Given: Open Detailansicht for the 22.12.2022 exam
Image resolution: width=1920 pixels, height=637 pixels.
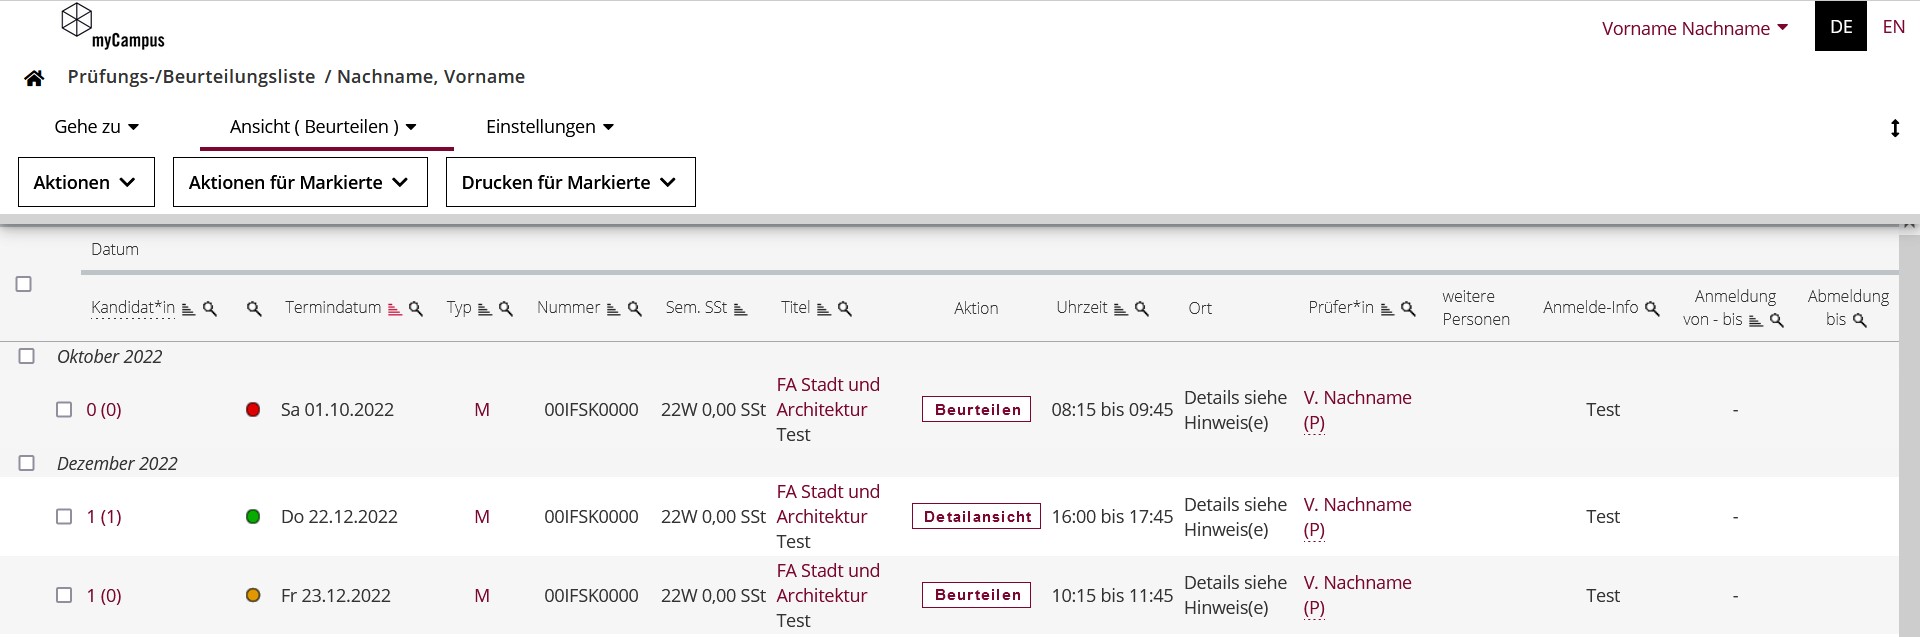Looking at the screenshot, I should coord(976,516).
